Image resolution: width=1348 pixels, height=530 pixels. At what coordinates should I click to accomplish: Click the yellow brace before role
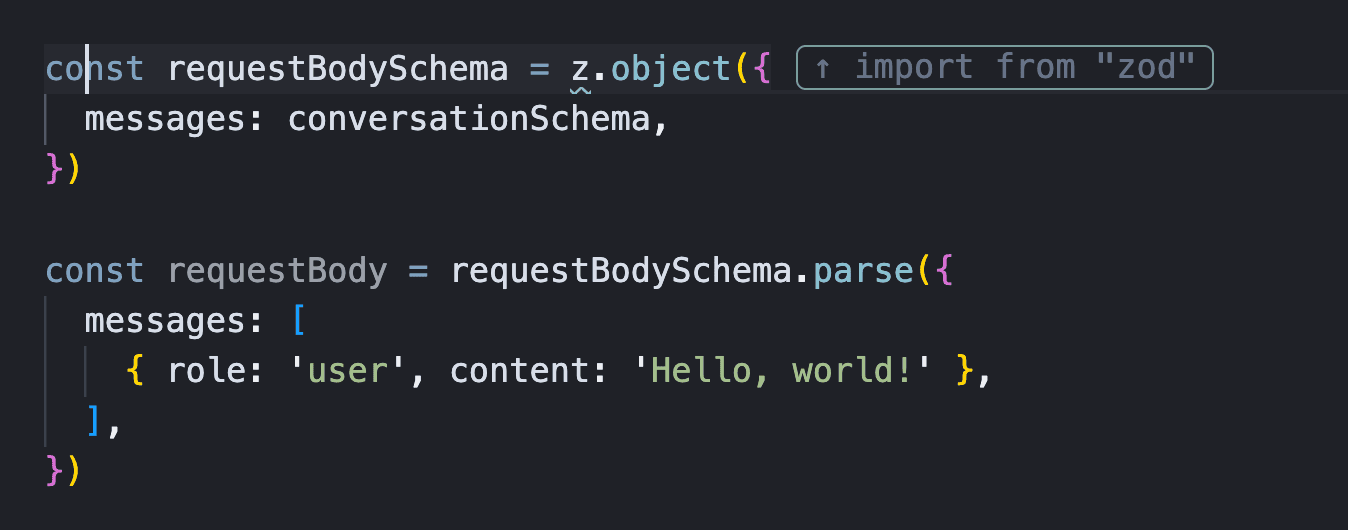click(x=136, y=371)
